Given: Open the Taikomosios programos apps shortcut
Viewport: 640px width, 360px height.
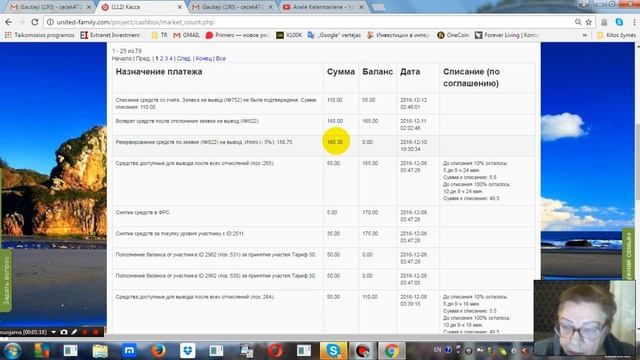Looking at the screenshot, I should (40, 35).
